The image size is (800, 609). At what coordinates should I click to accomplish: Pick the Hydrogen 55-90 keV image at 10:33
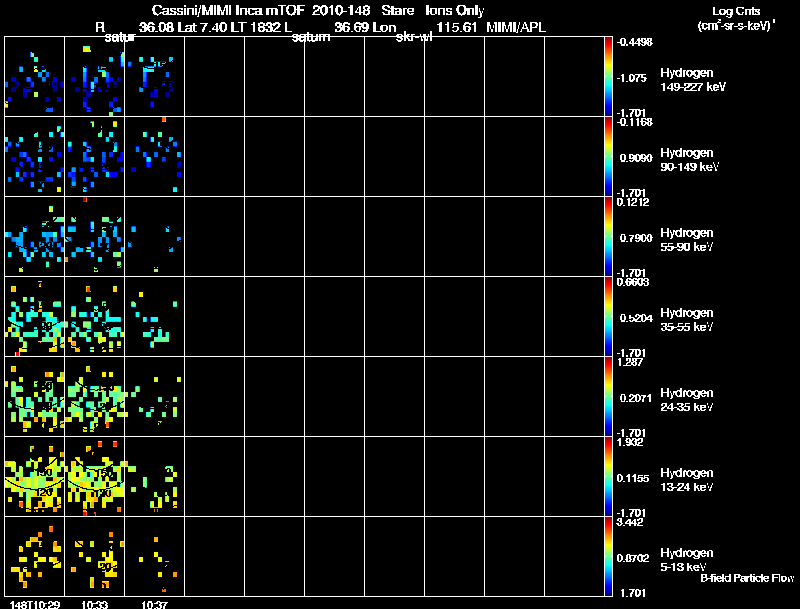tap(94, 237)
